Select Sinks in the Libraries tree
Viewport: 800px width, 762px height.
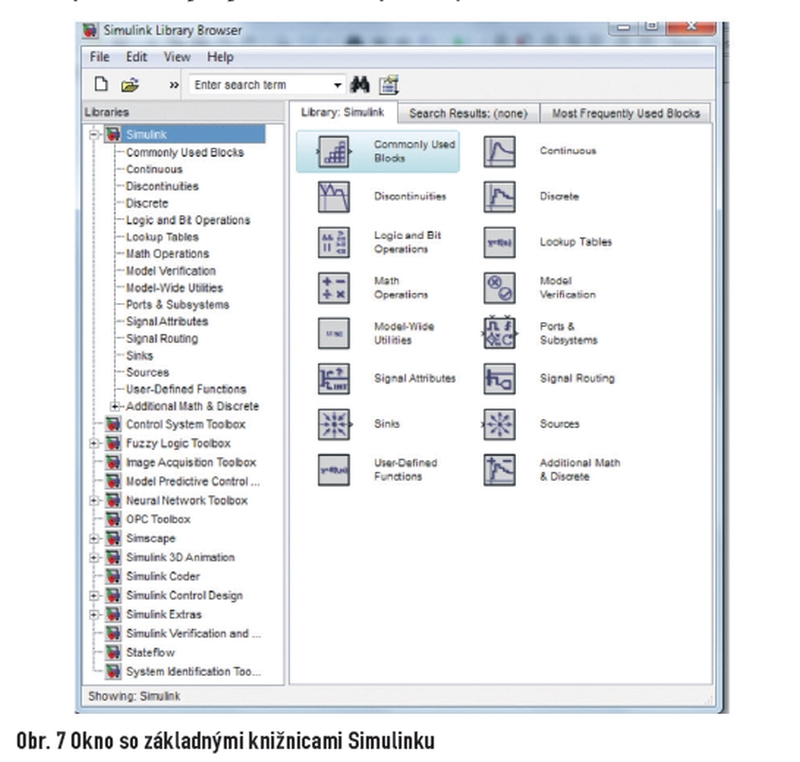click(x=139, y=355)
